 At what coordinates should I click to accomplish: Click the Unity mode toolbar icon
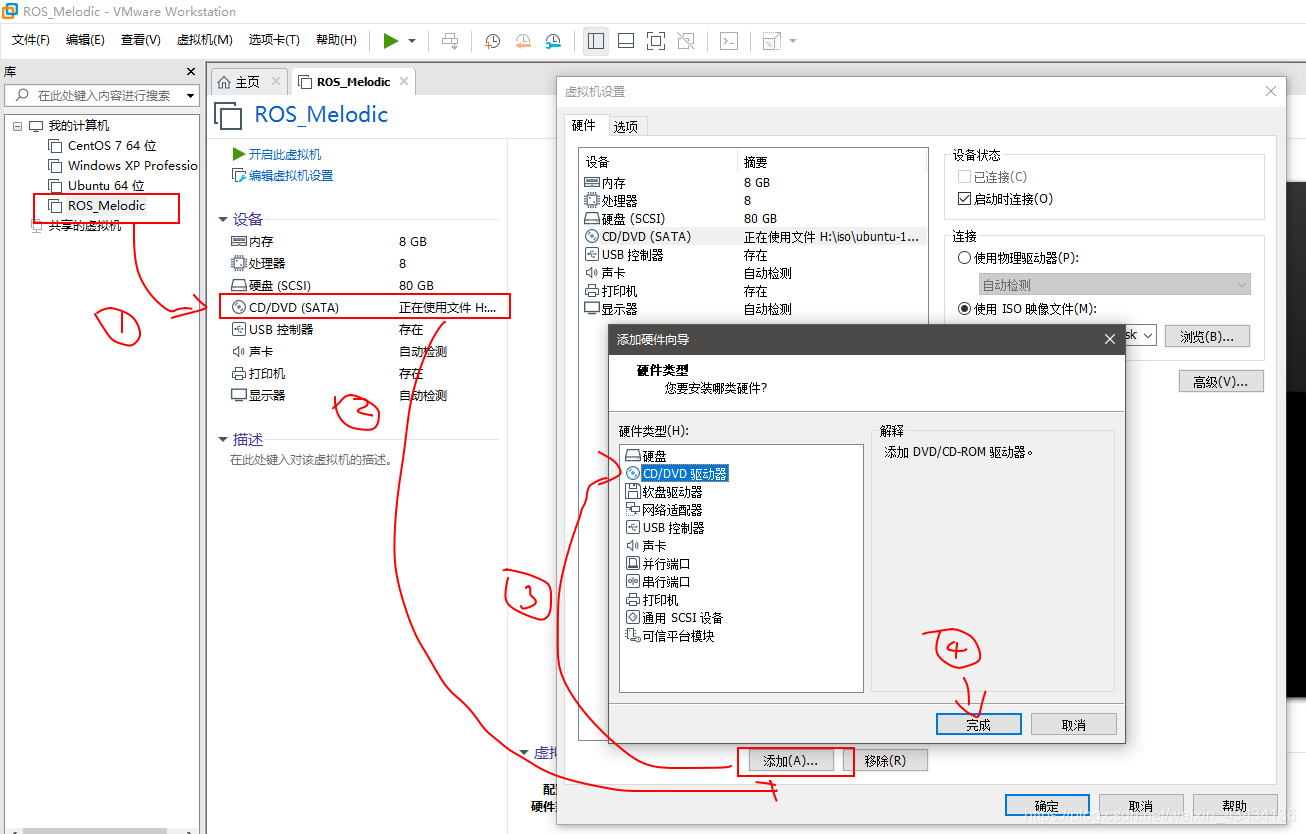687,41
